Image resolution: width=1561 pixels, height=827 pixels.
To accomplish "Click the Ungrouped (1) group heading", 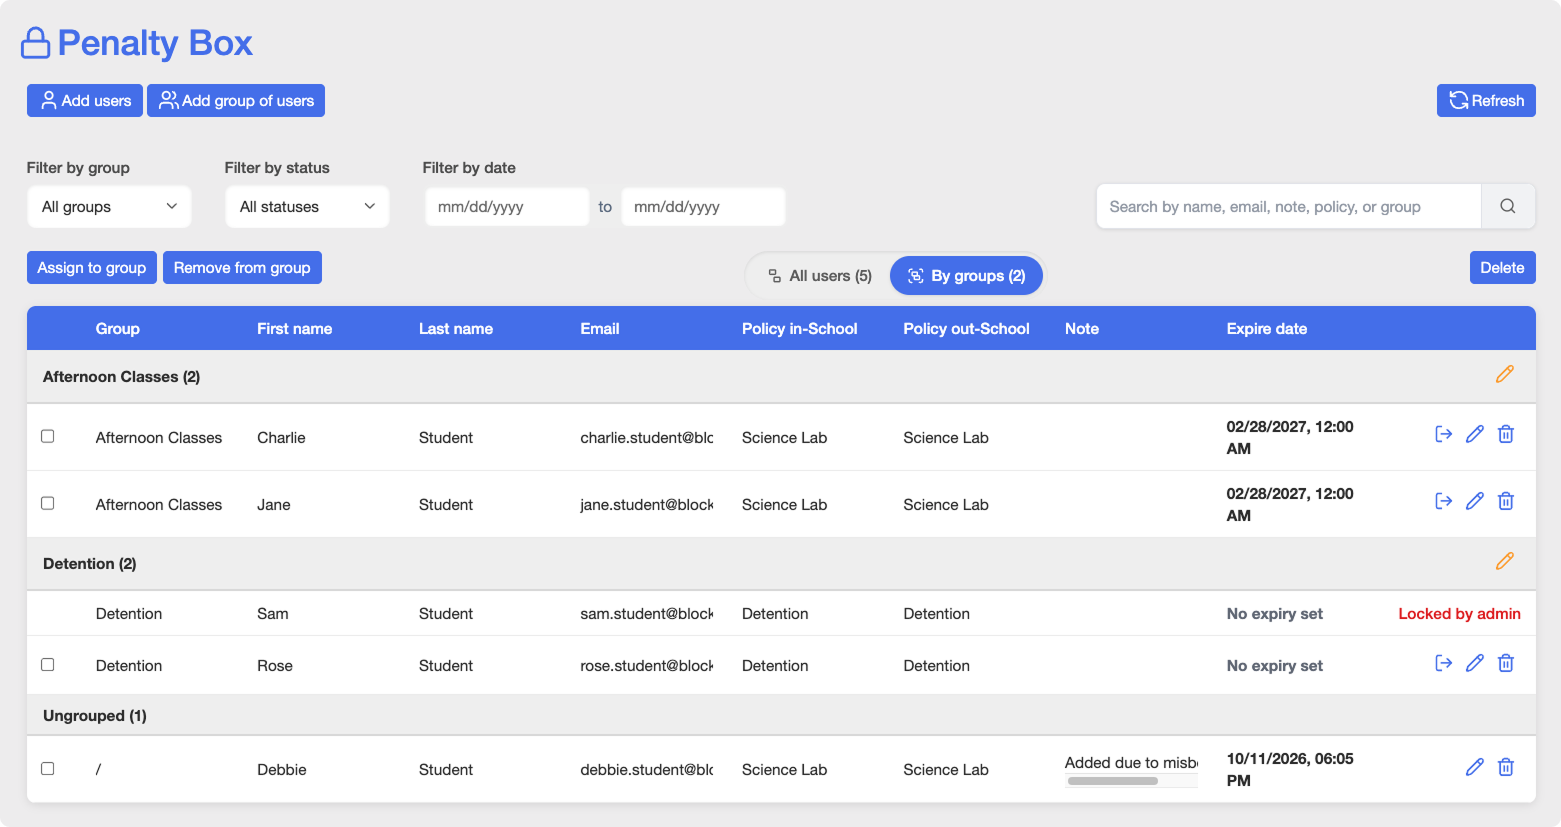I will 95,716.
